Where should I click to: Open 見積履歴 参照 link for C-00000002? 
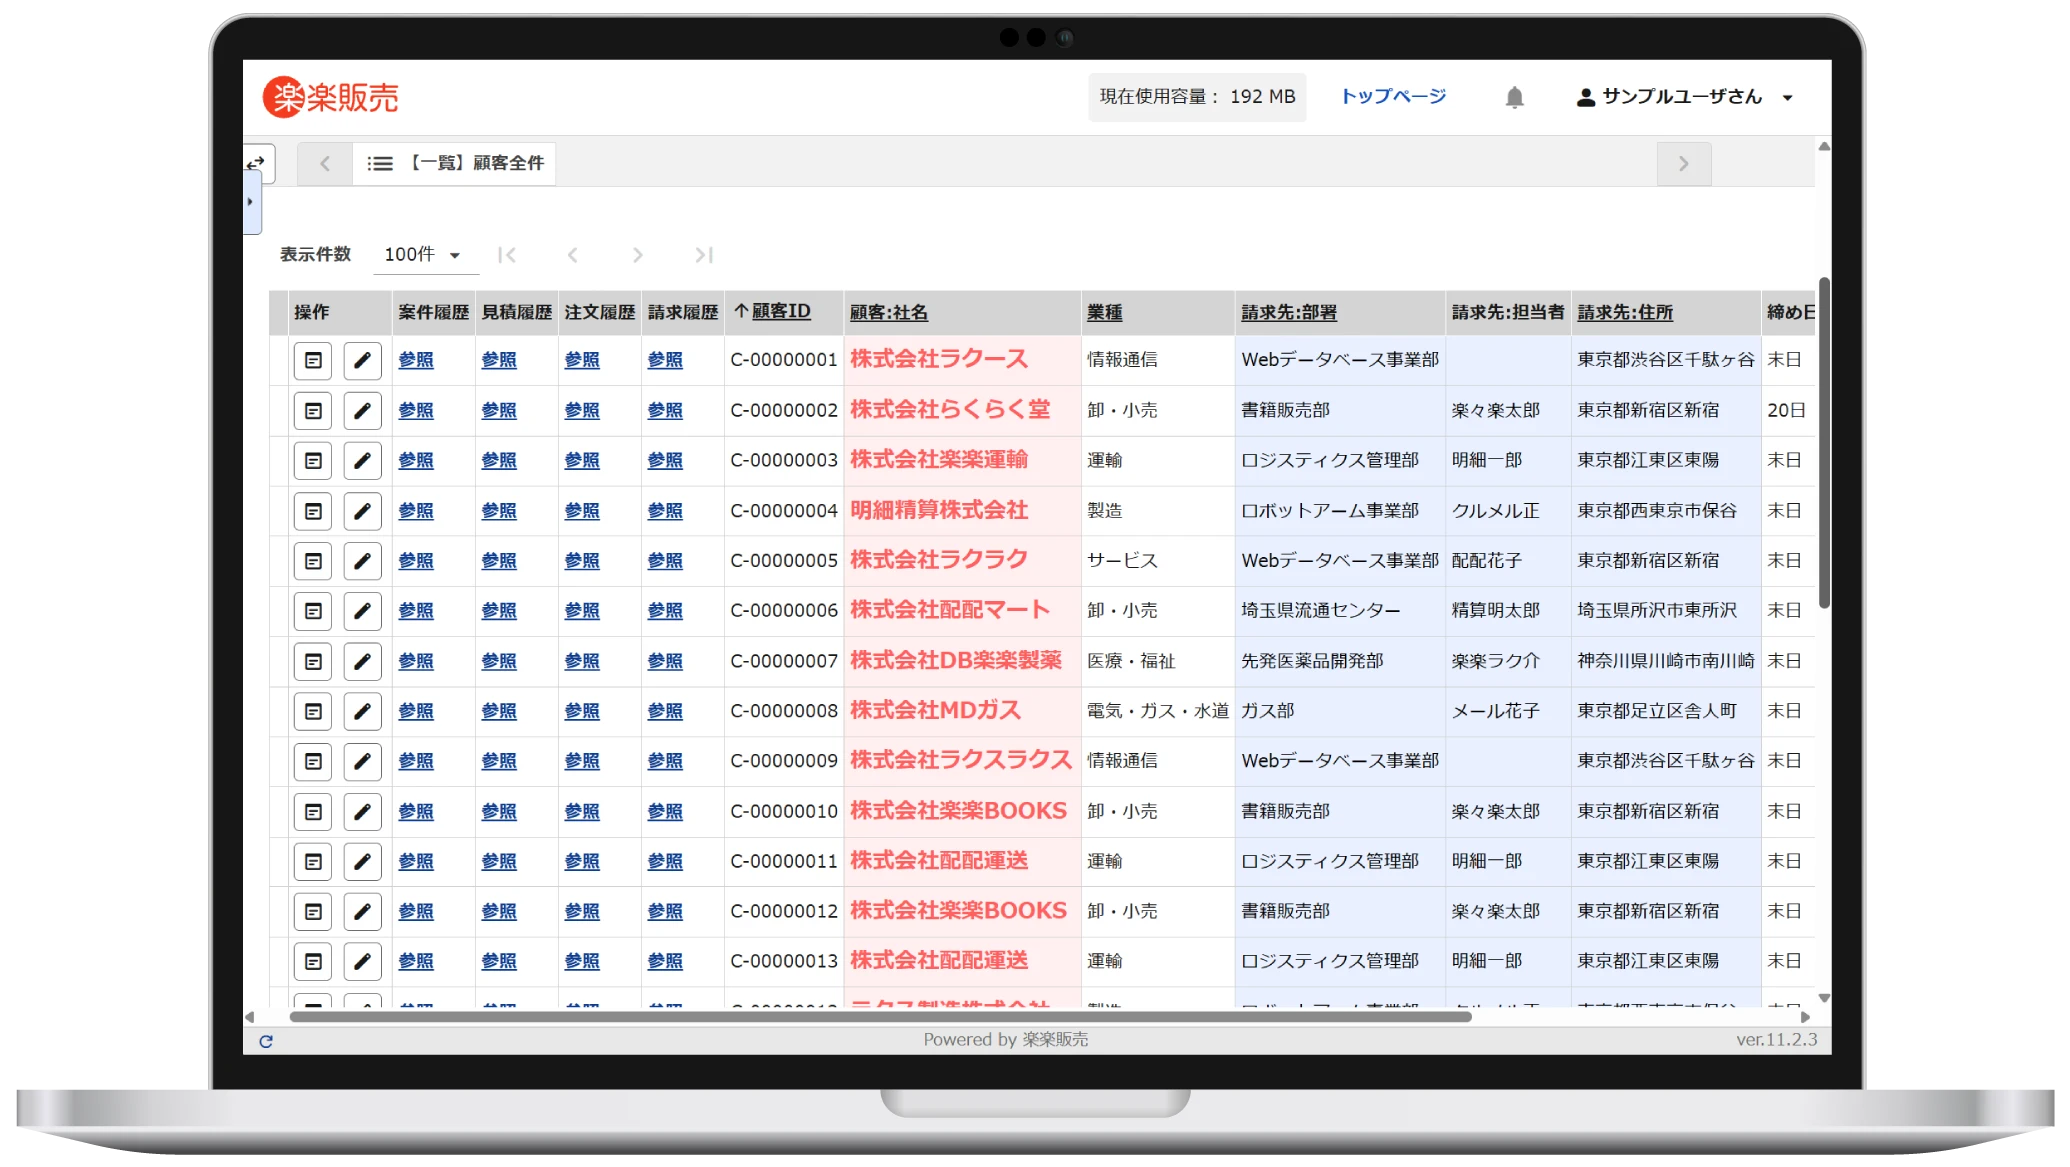click(x=499, y=410)
